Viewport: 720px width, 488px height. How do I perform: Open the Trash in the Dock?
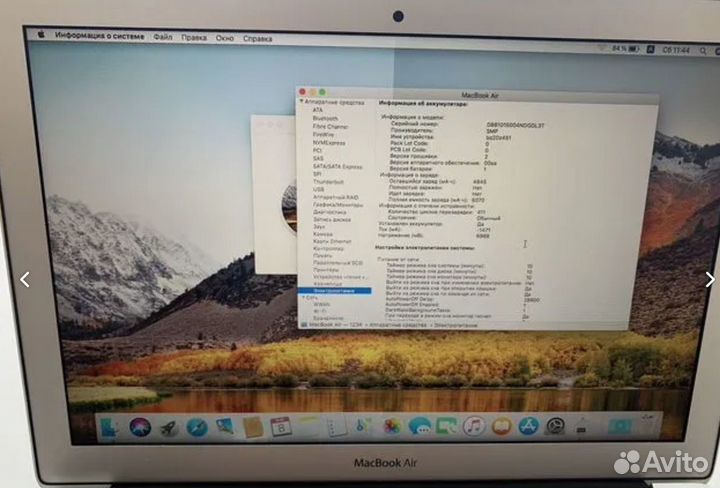click(x=647, y=425)
